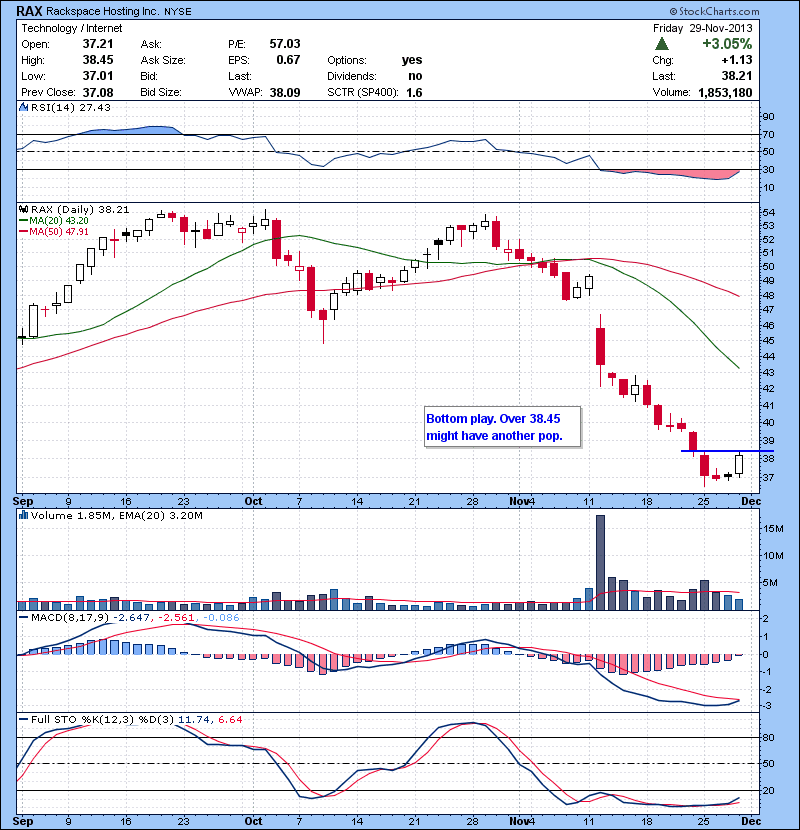Click the +3.05% percent change
800x830 pixels.
(727, 43)
